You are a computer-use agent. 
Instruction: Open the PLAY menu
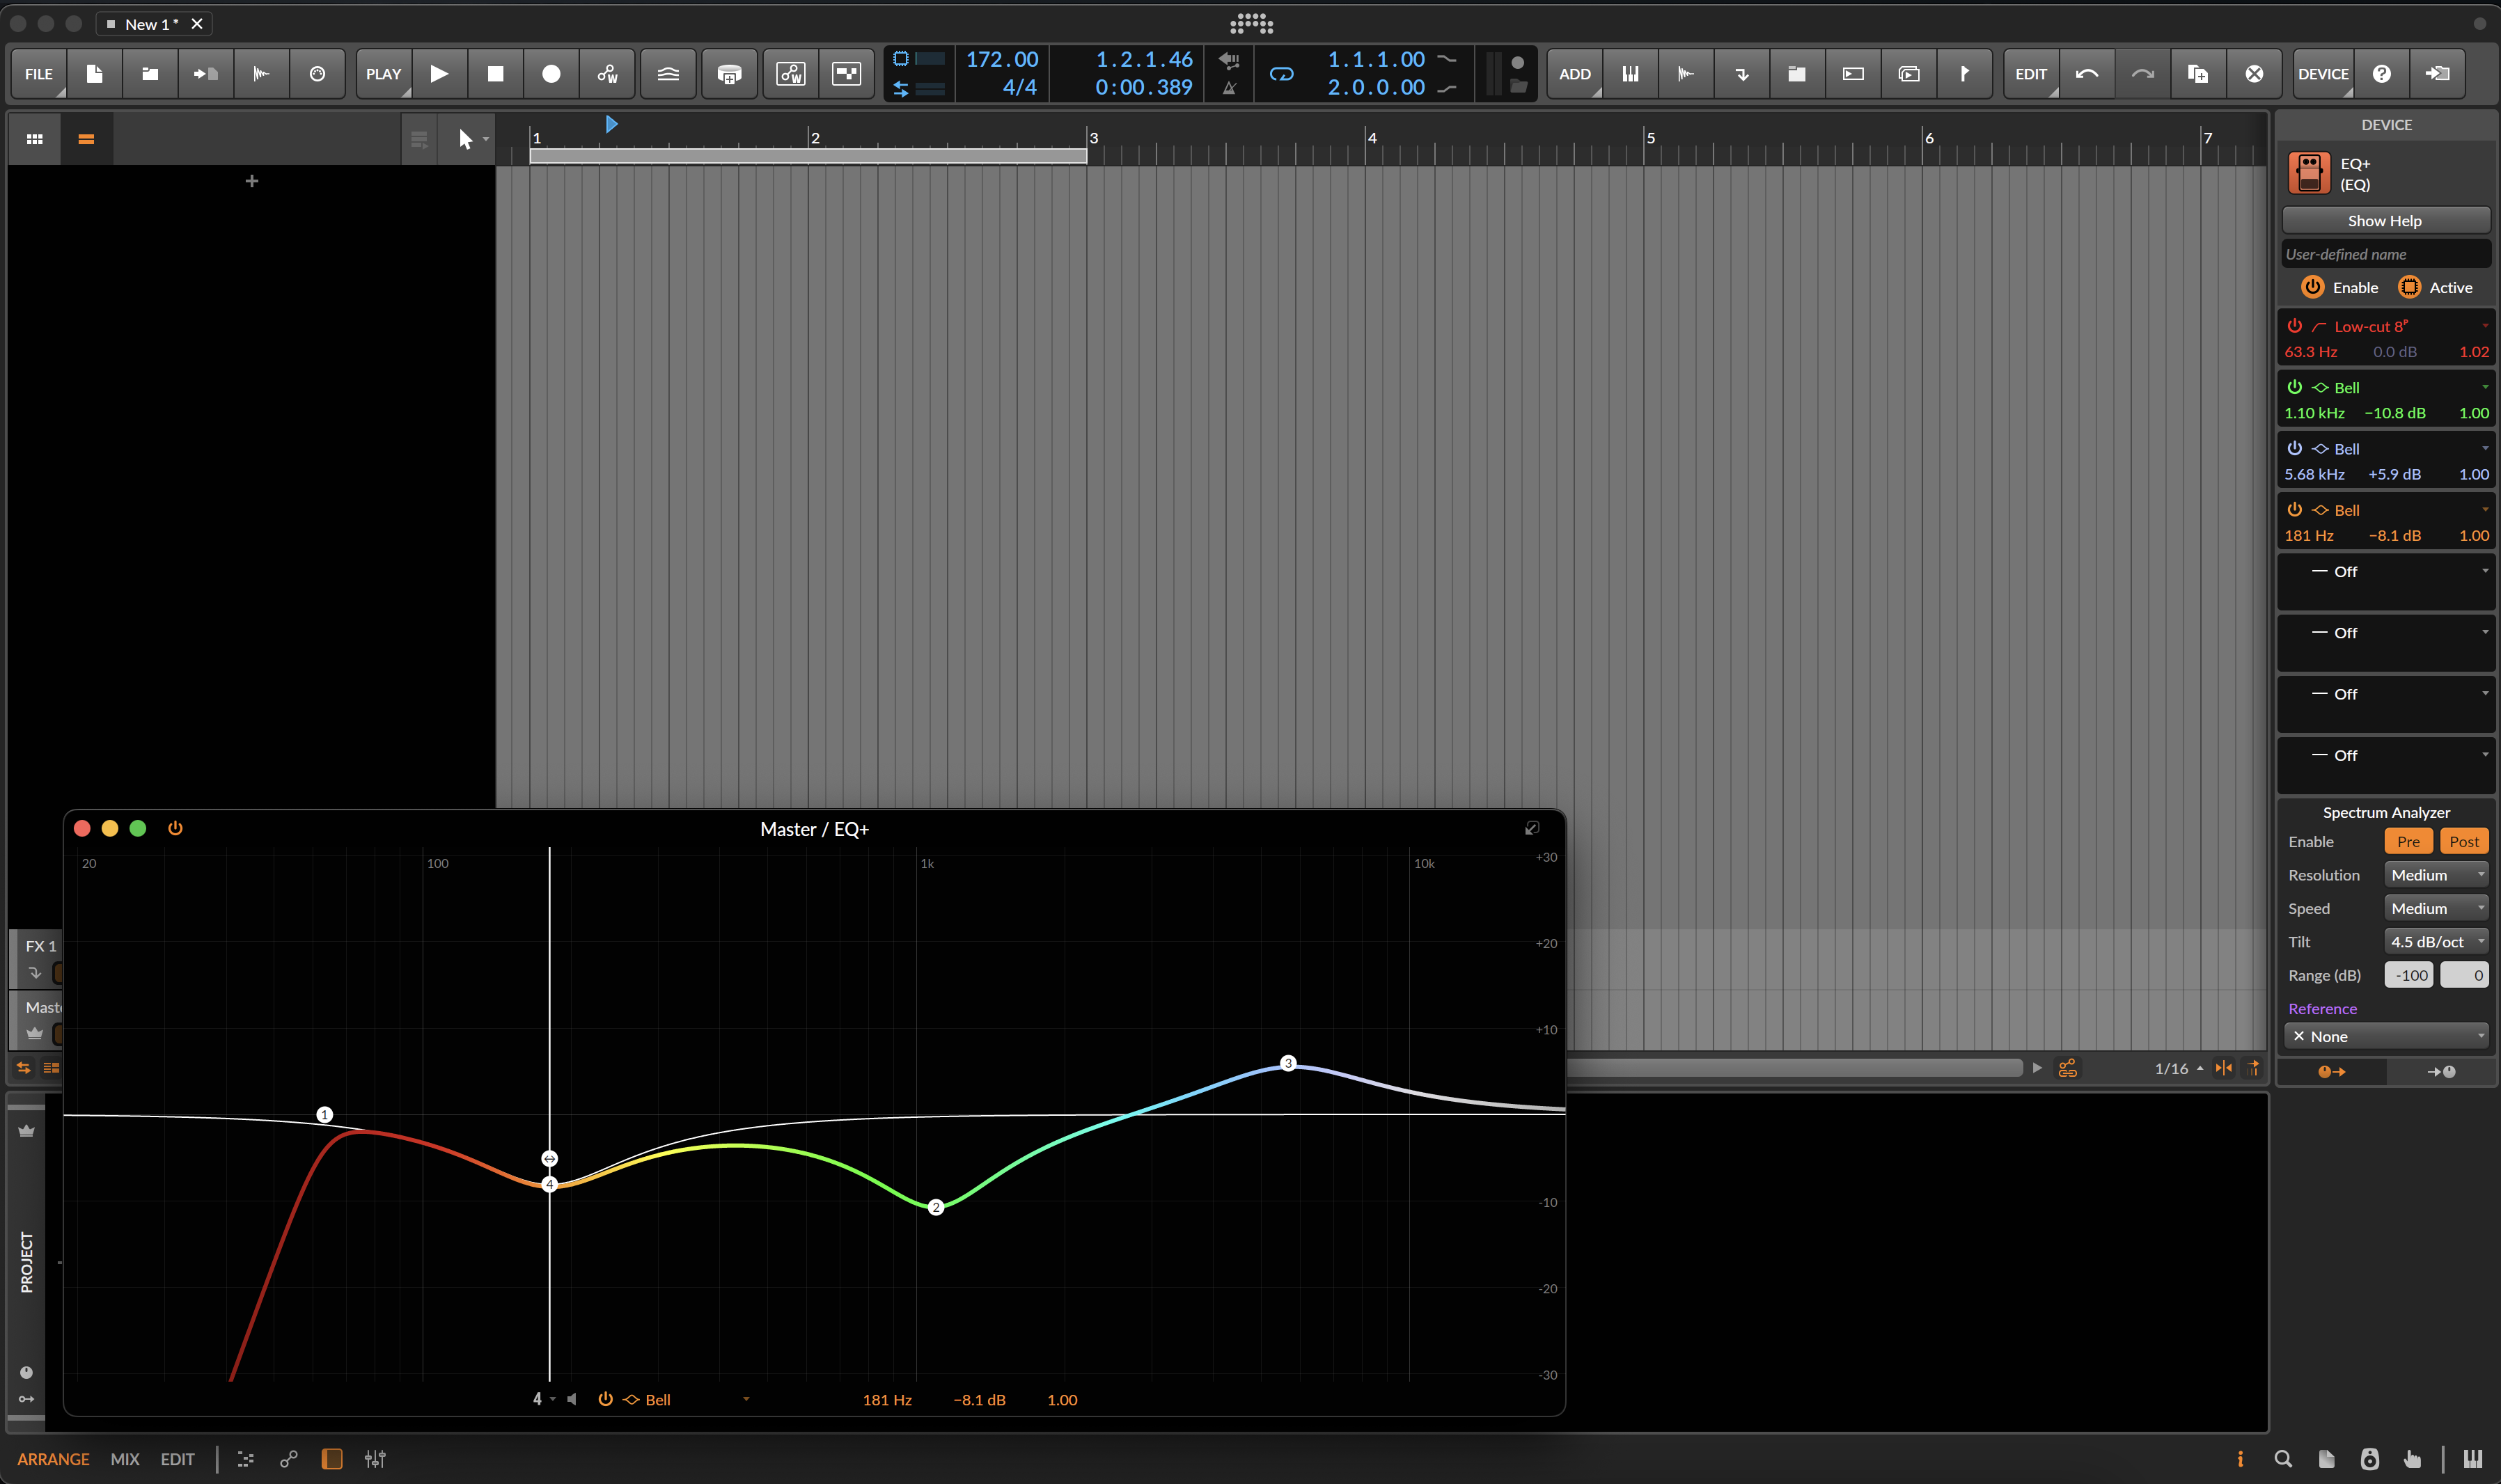pyautogui.click(x=384, y=74)
